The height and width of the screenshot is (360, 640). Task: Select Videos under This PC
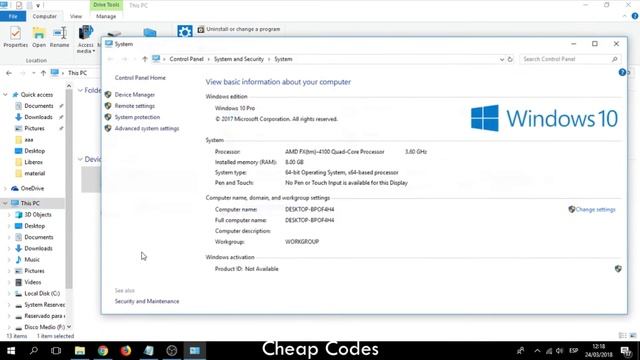tap(33, 282)
